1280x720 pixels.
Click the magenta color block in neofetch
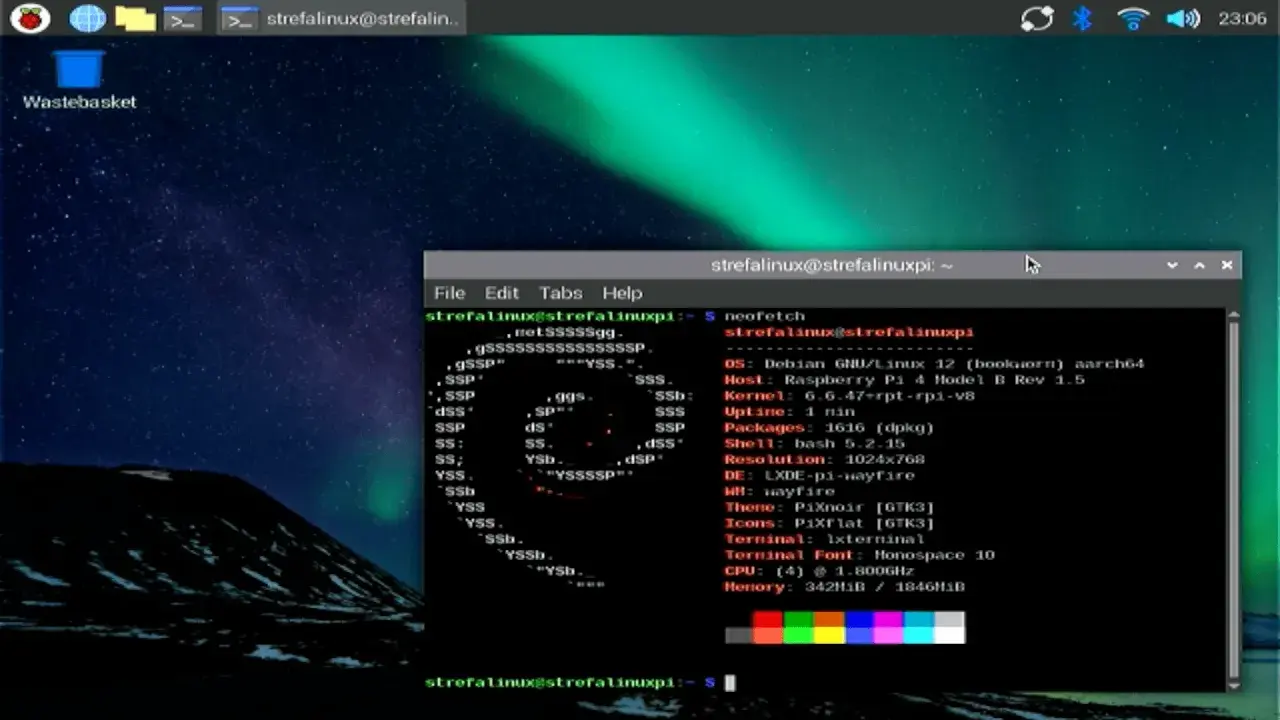coord(889,619)
